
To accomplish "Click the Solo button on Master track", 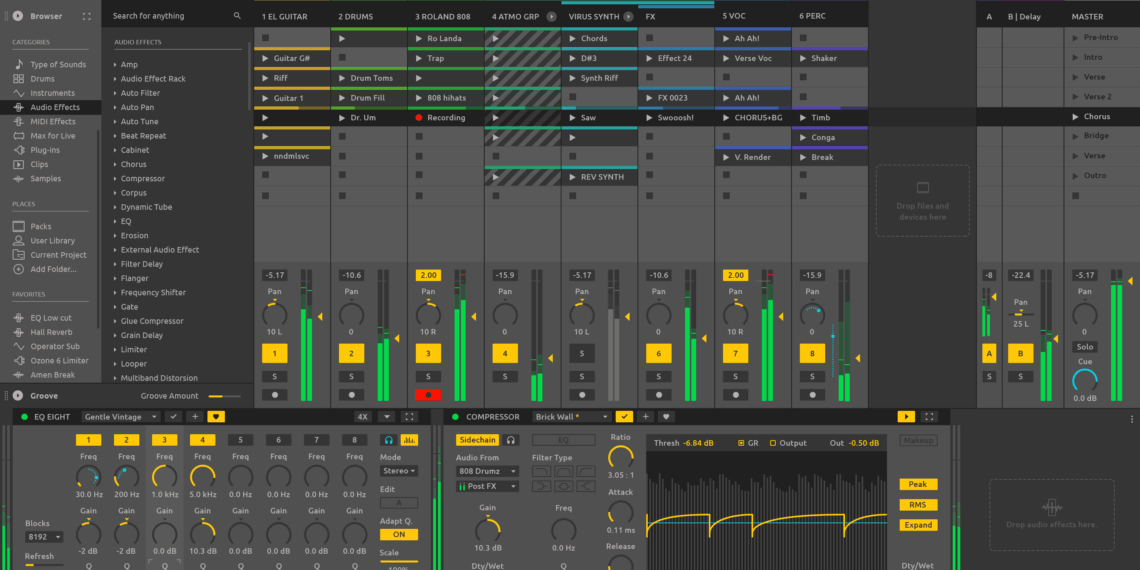I will click(1084, 347).
